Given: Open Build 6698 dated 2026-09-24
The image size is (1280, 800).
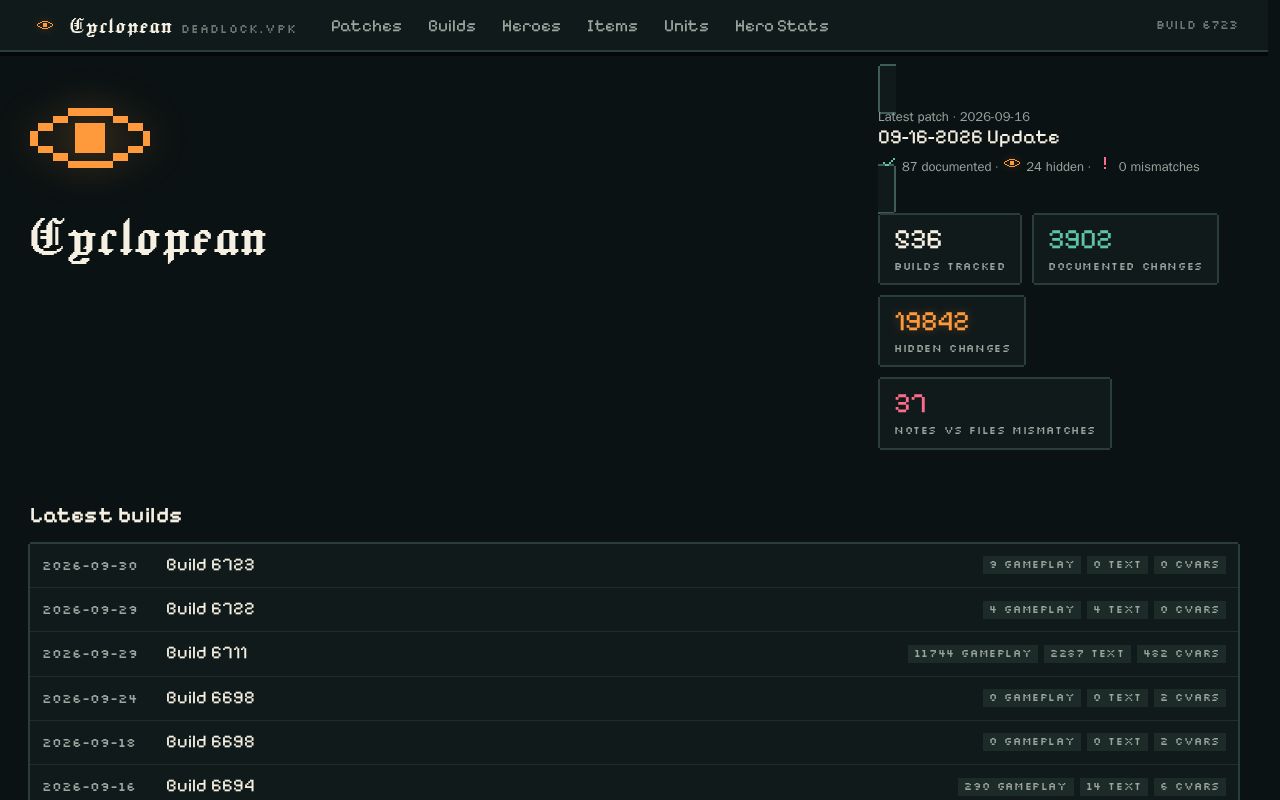Looking at the screenshot, I should 634,698.
